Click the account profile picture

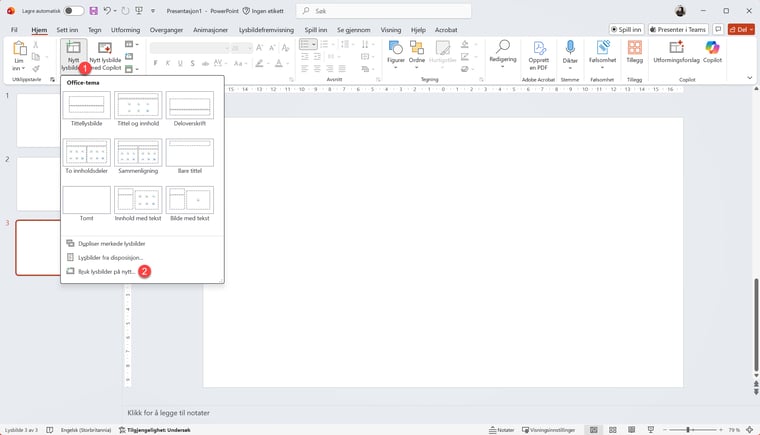[x=681, y=11]
